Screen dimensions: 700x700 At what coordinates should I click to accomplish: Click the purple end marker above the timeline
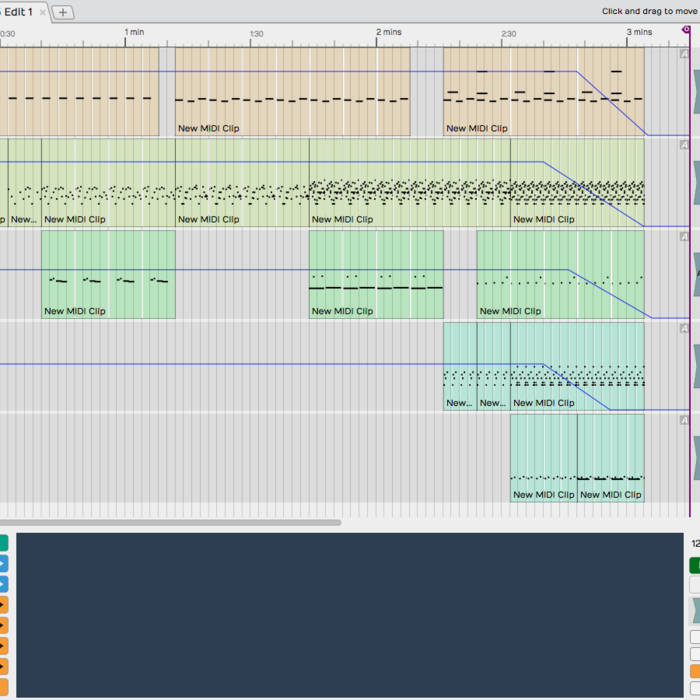(686, 30)
